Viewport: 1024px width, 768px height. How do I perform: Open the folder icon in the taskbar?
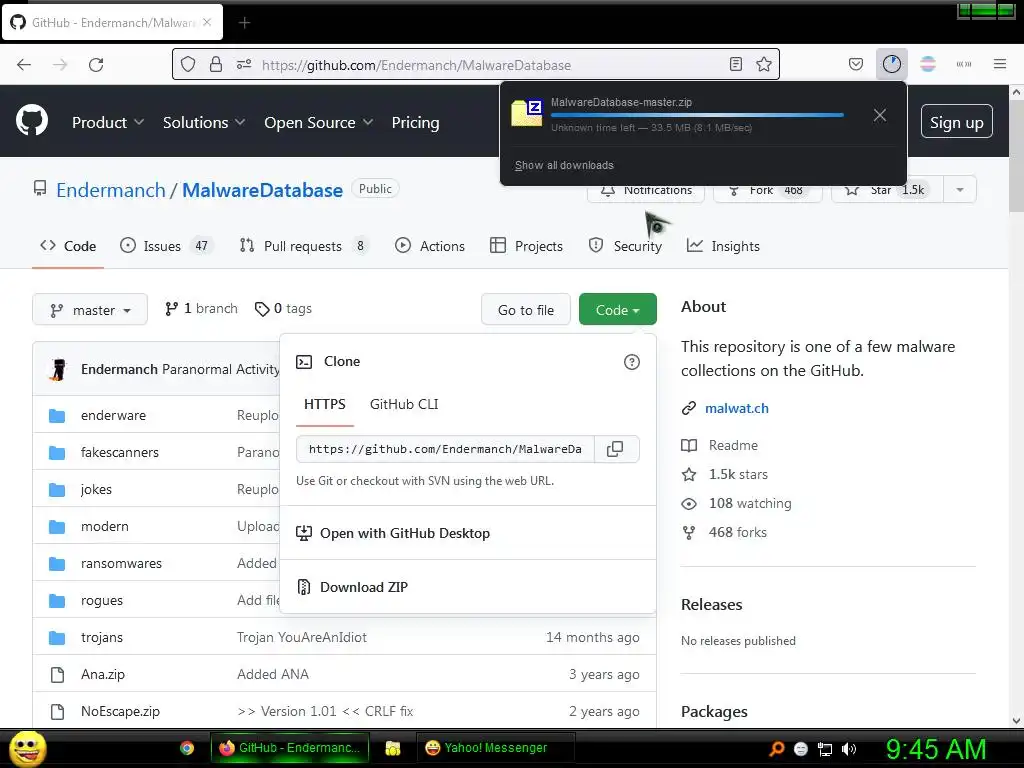click(392, 748)
